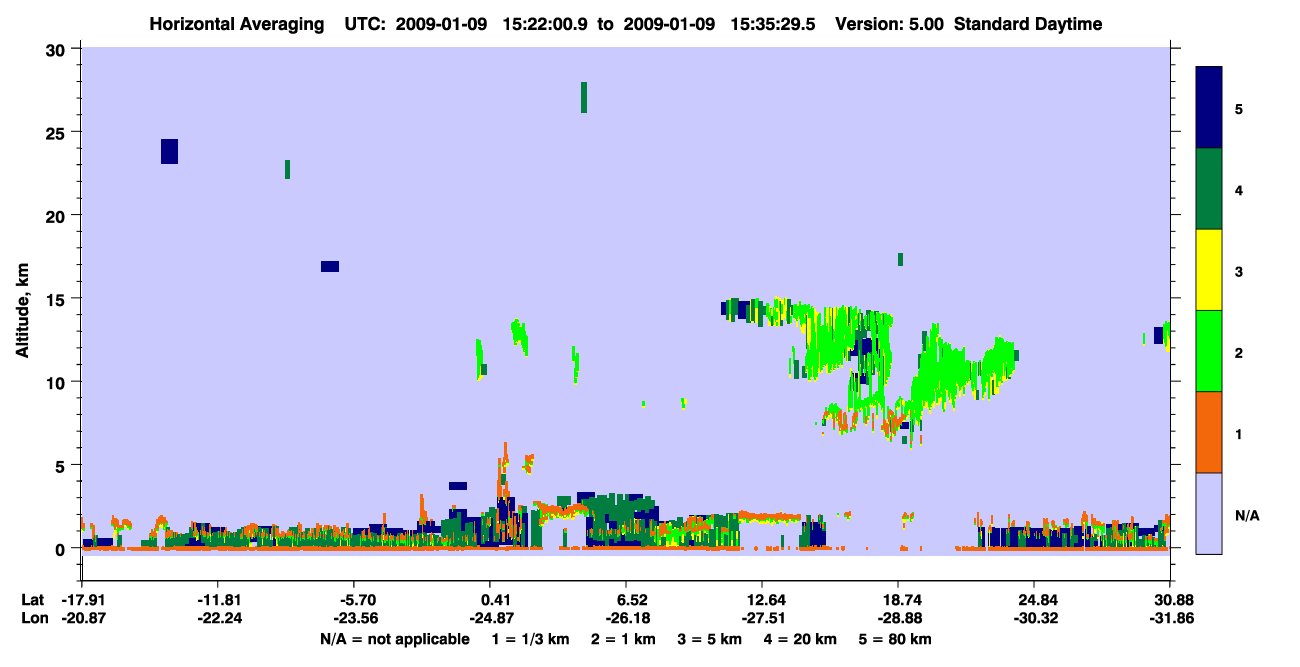Click the '1 = 1/3 km' legend text
The height and width of the screenshot is (667, 1300).
pyautogui.click(x=530, y=639)
